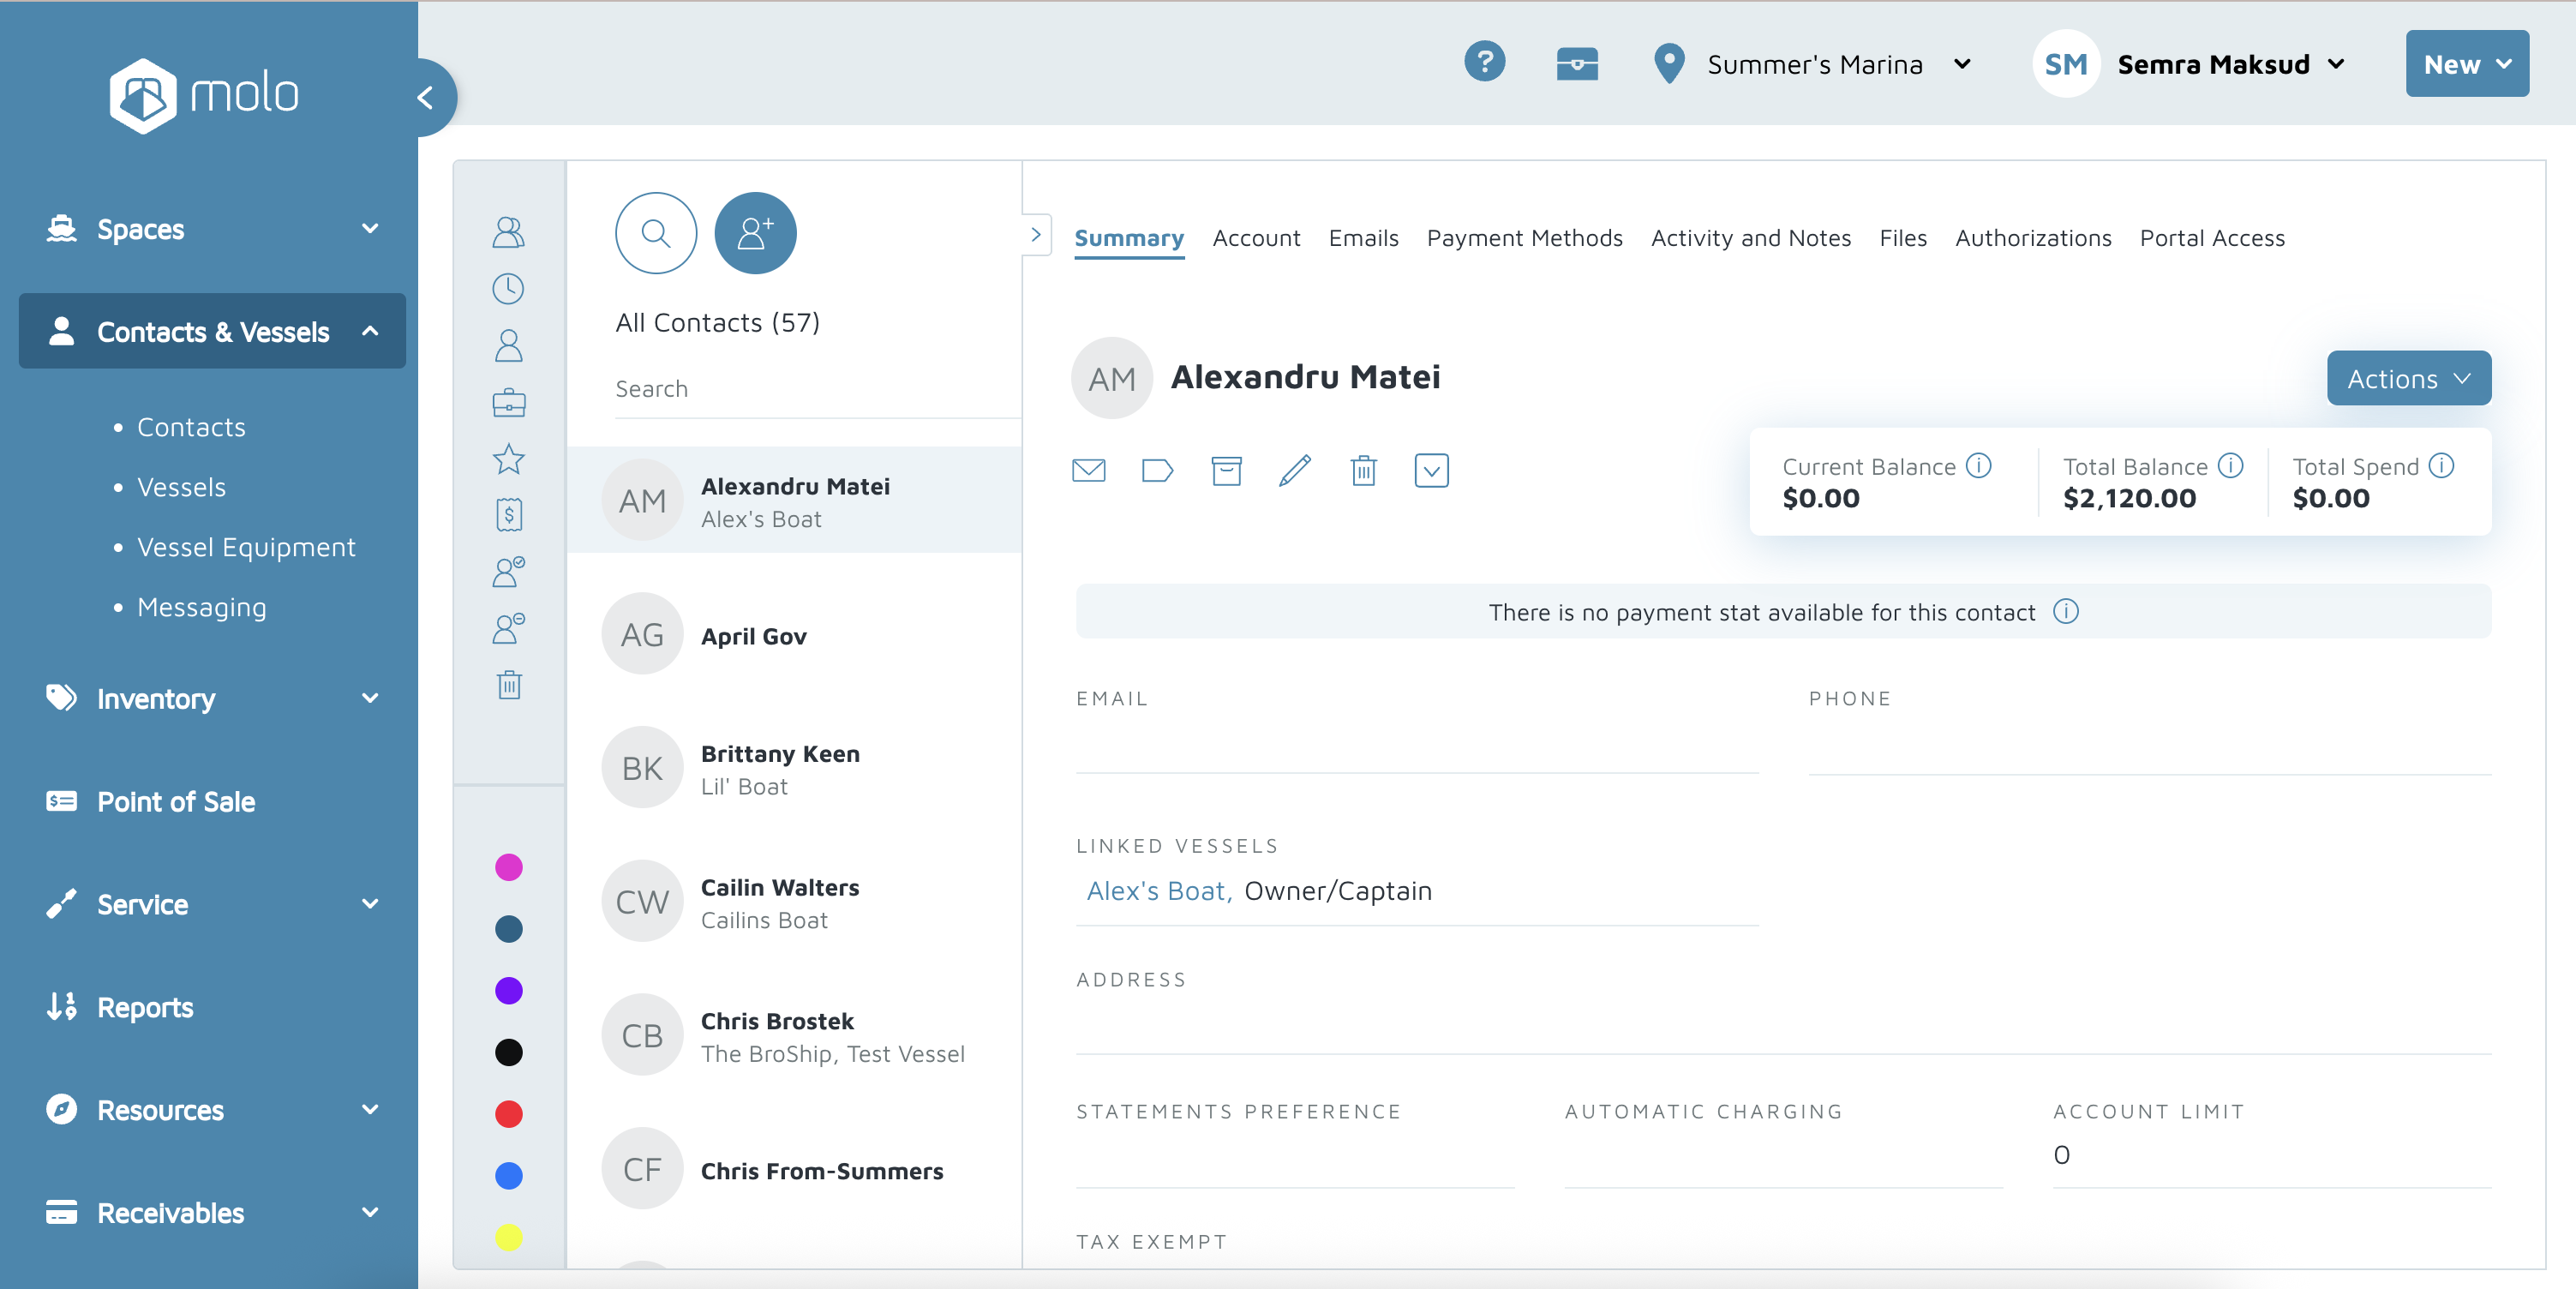Click the magnifier search contacts button
Screen dimensions: 2576x1289
(655, 233)
